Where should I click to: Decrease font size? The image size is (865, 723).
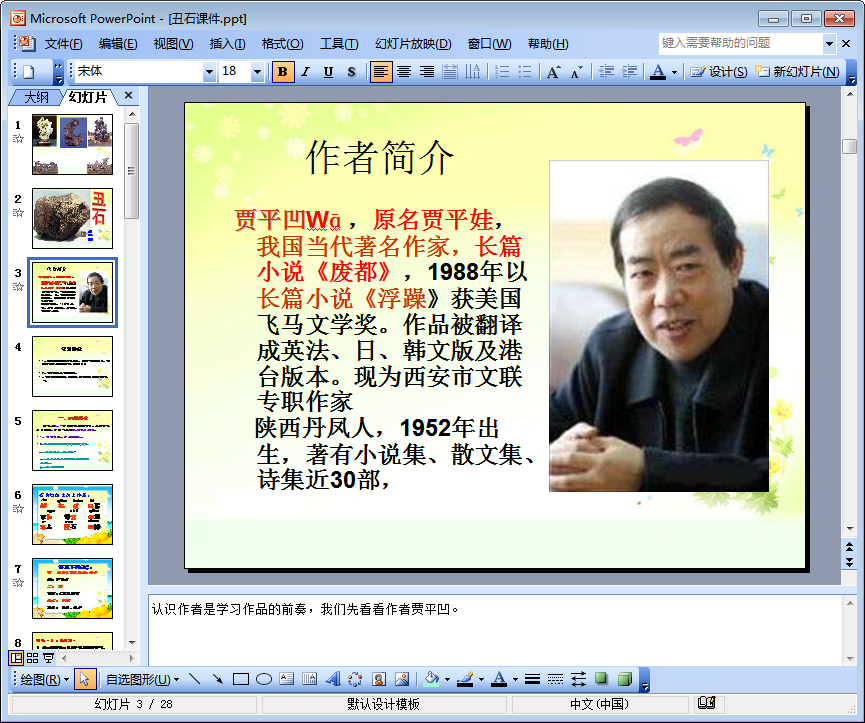[576, 72]
